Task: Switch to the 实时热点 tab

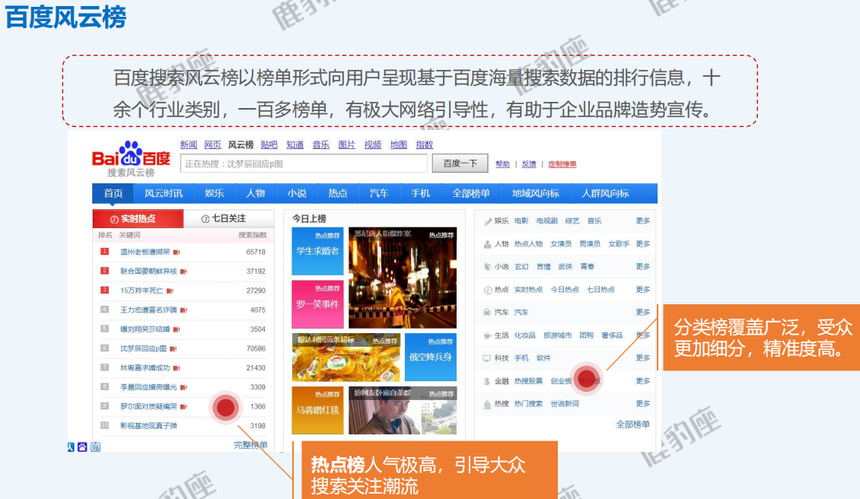Action: click(x=138, y=219)
